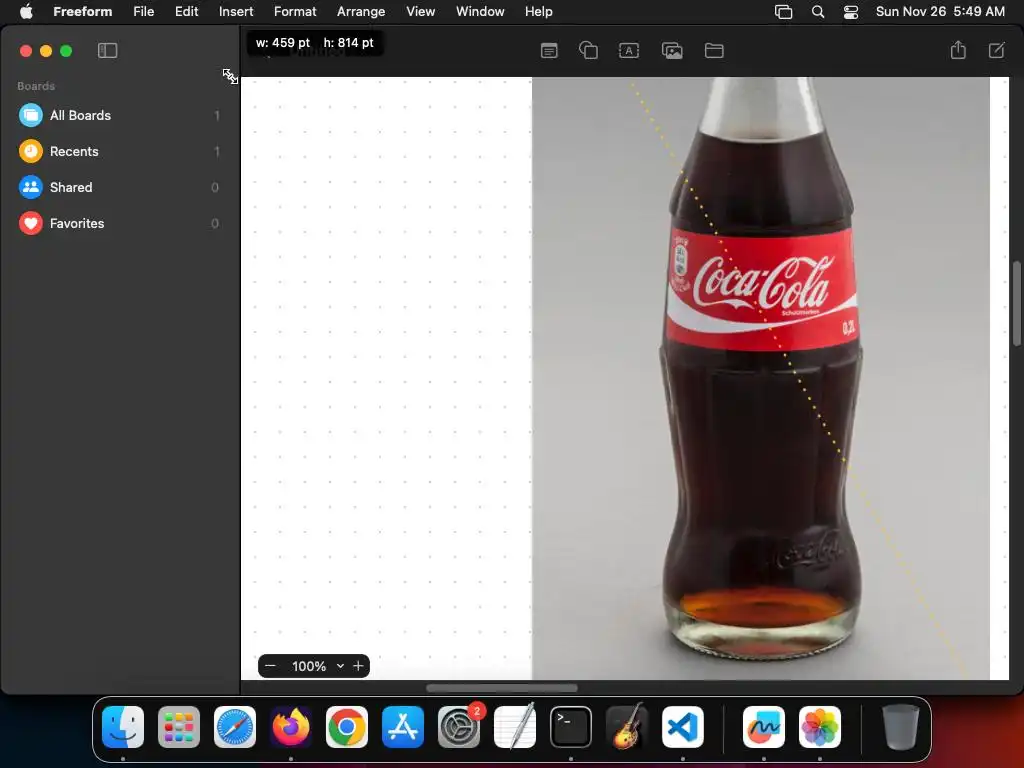The width and height of the screenshot is (1024, 768).
Task: Open the Help menu
Action: coord(539,12)
